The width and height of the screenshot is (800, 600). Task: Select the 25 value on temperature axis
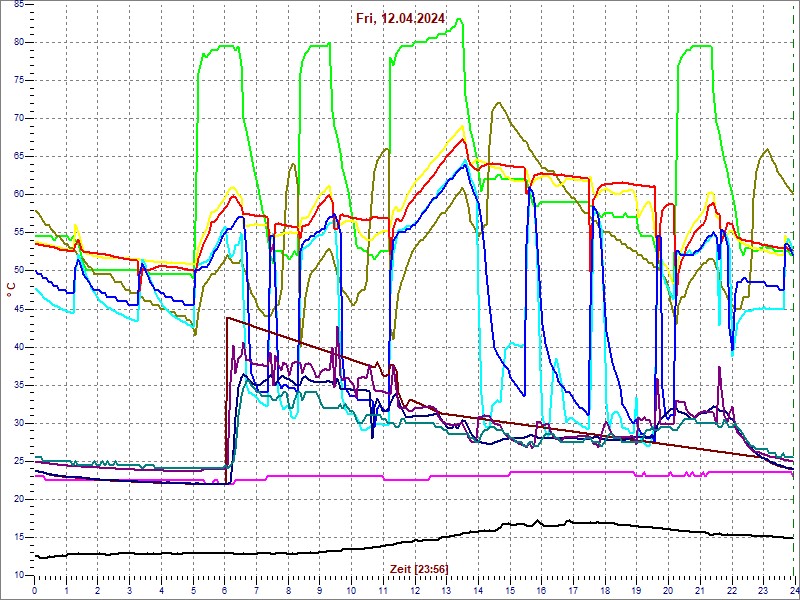pos(19,461)
